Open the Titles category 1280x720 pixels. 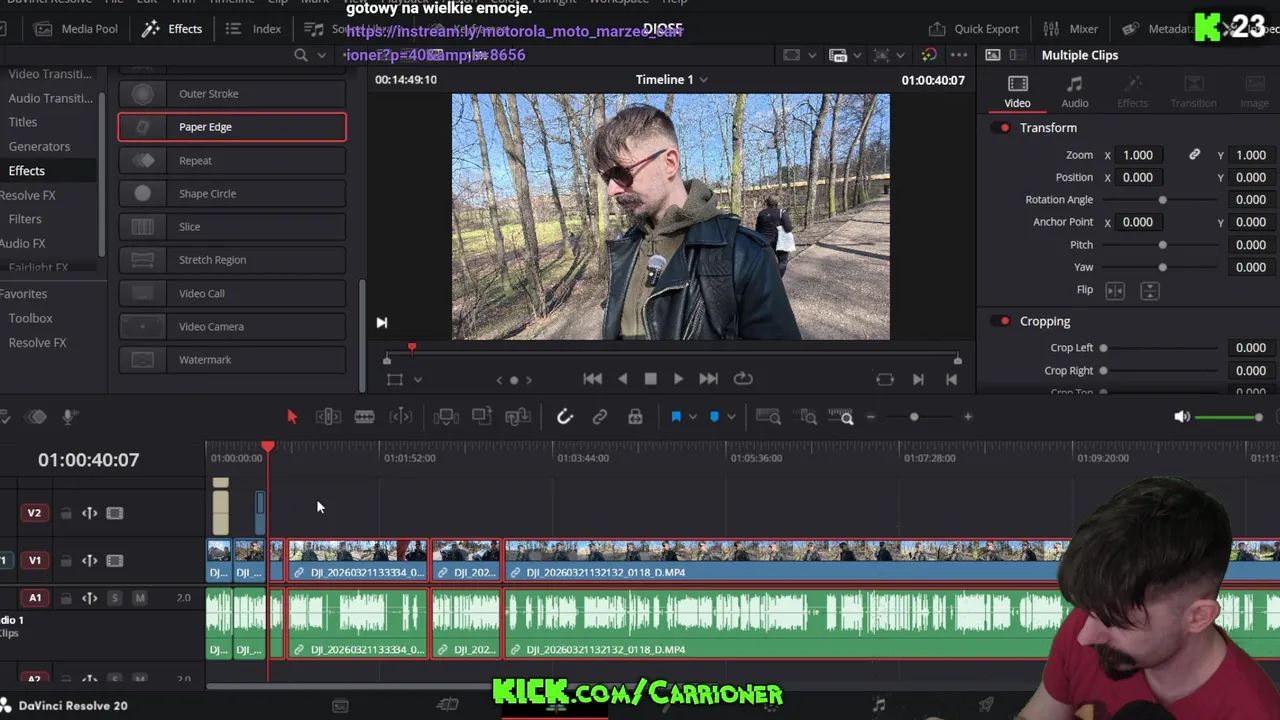pyautogui.click(x=23, y=122)
